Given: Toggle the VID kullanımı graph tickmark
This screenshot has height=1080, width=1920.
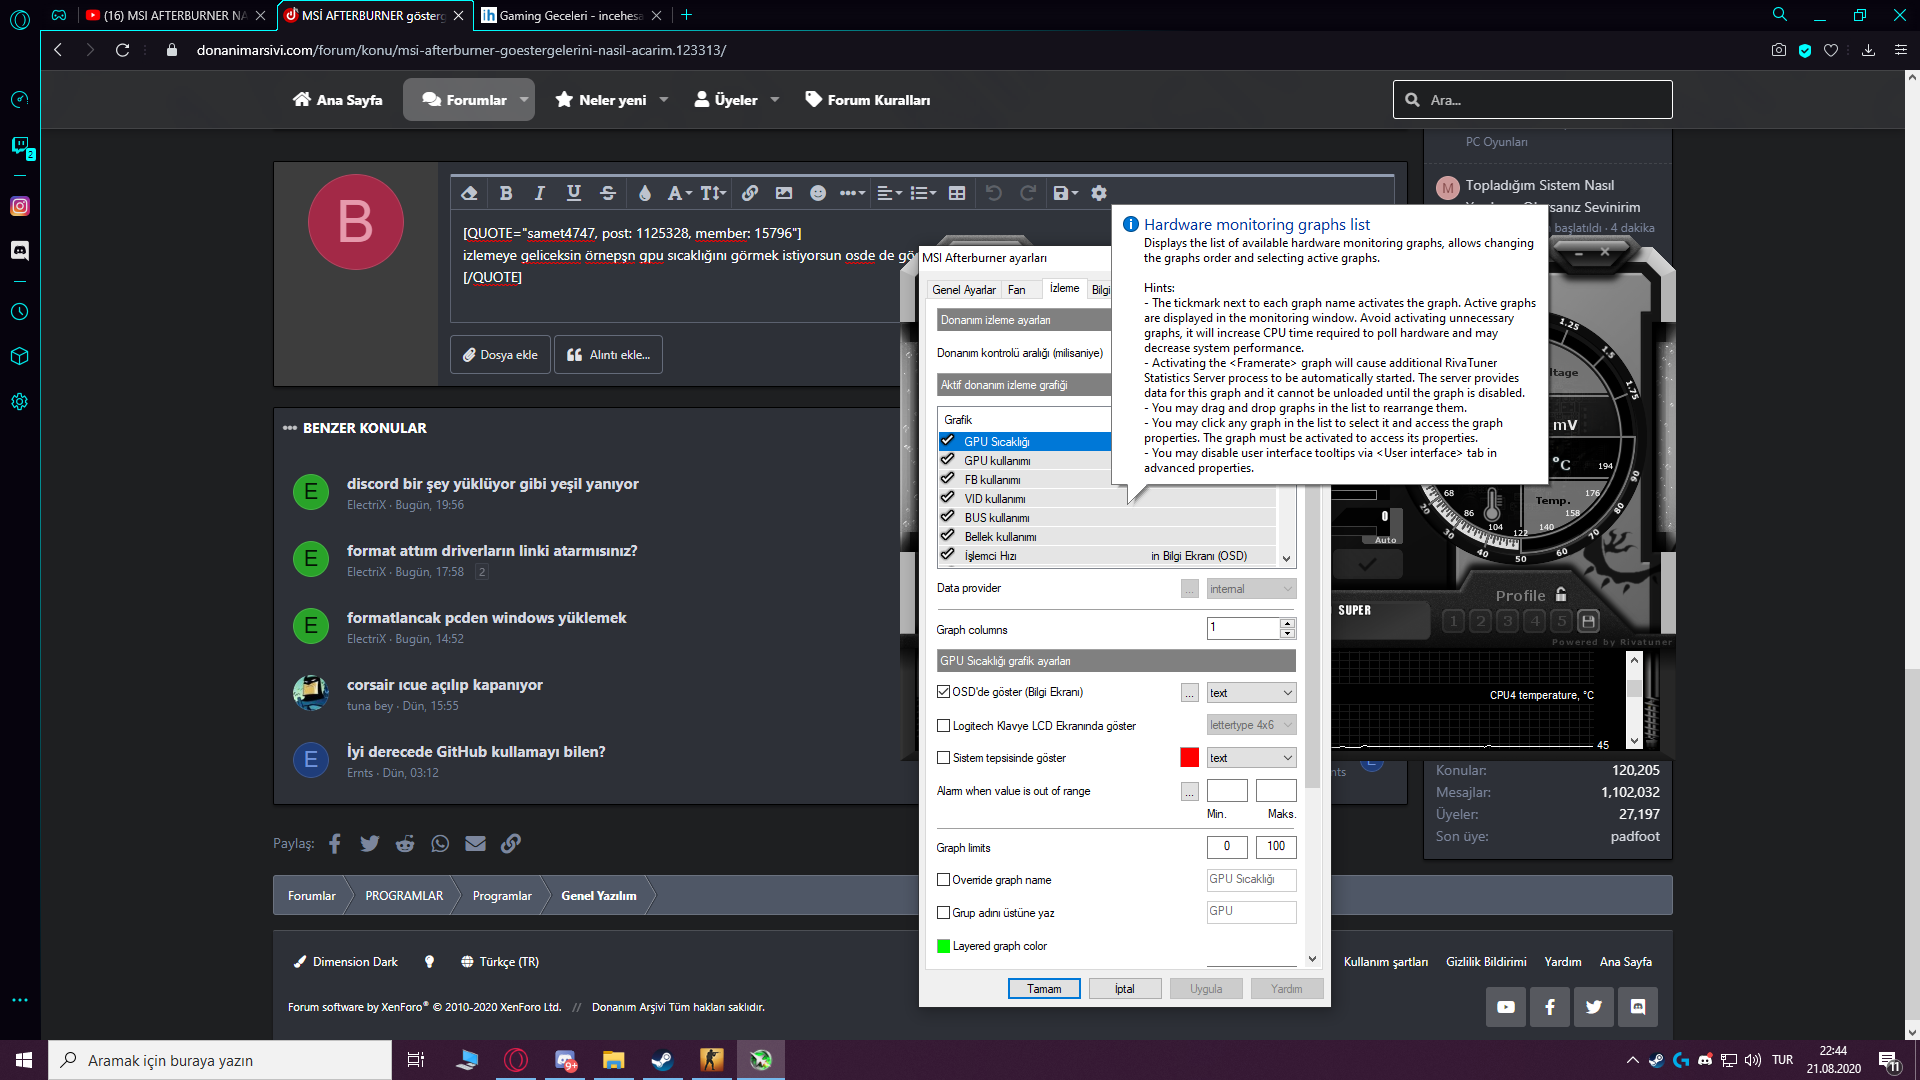Looking at the screenshot, I should (x=947, y=498).
